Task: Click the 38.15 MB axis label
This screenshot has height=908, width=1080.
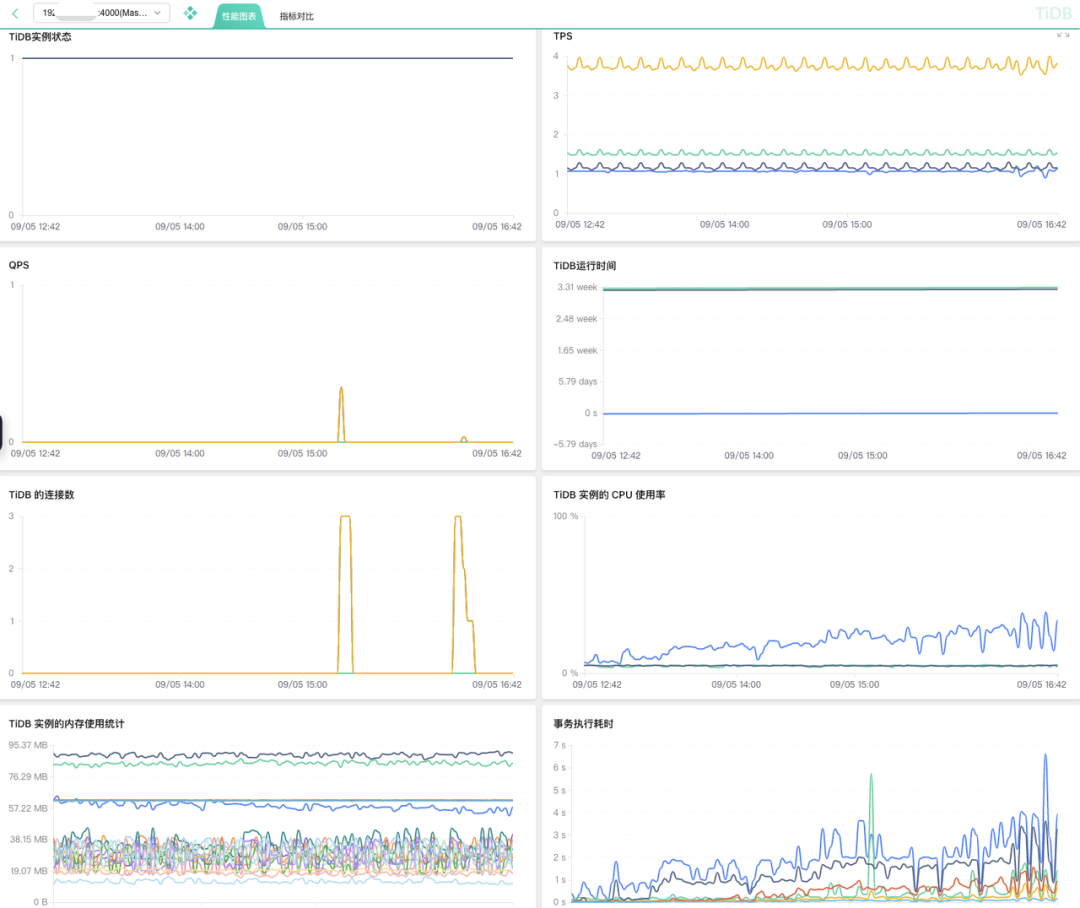Action: click(29, 839)
